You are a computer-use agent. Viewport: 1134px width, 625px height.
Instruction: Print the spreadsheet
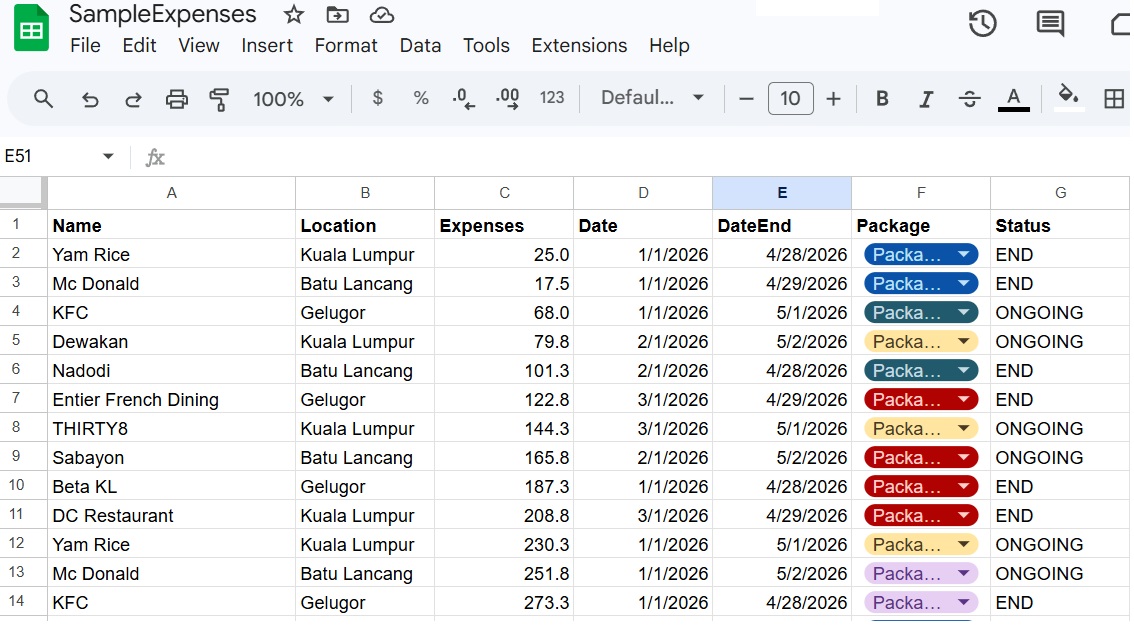177,98
